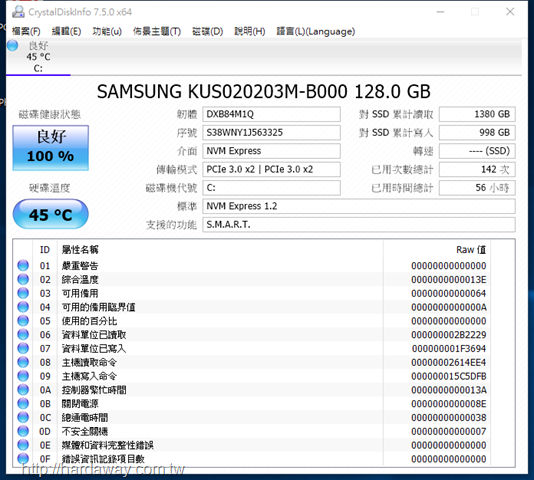Click the power on count value 142 次

pos(477,169)
